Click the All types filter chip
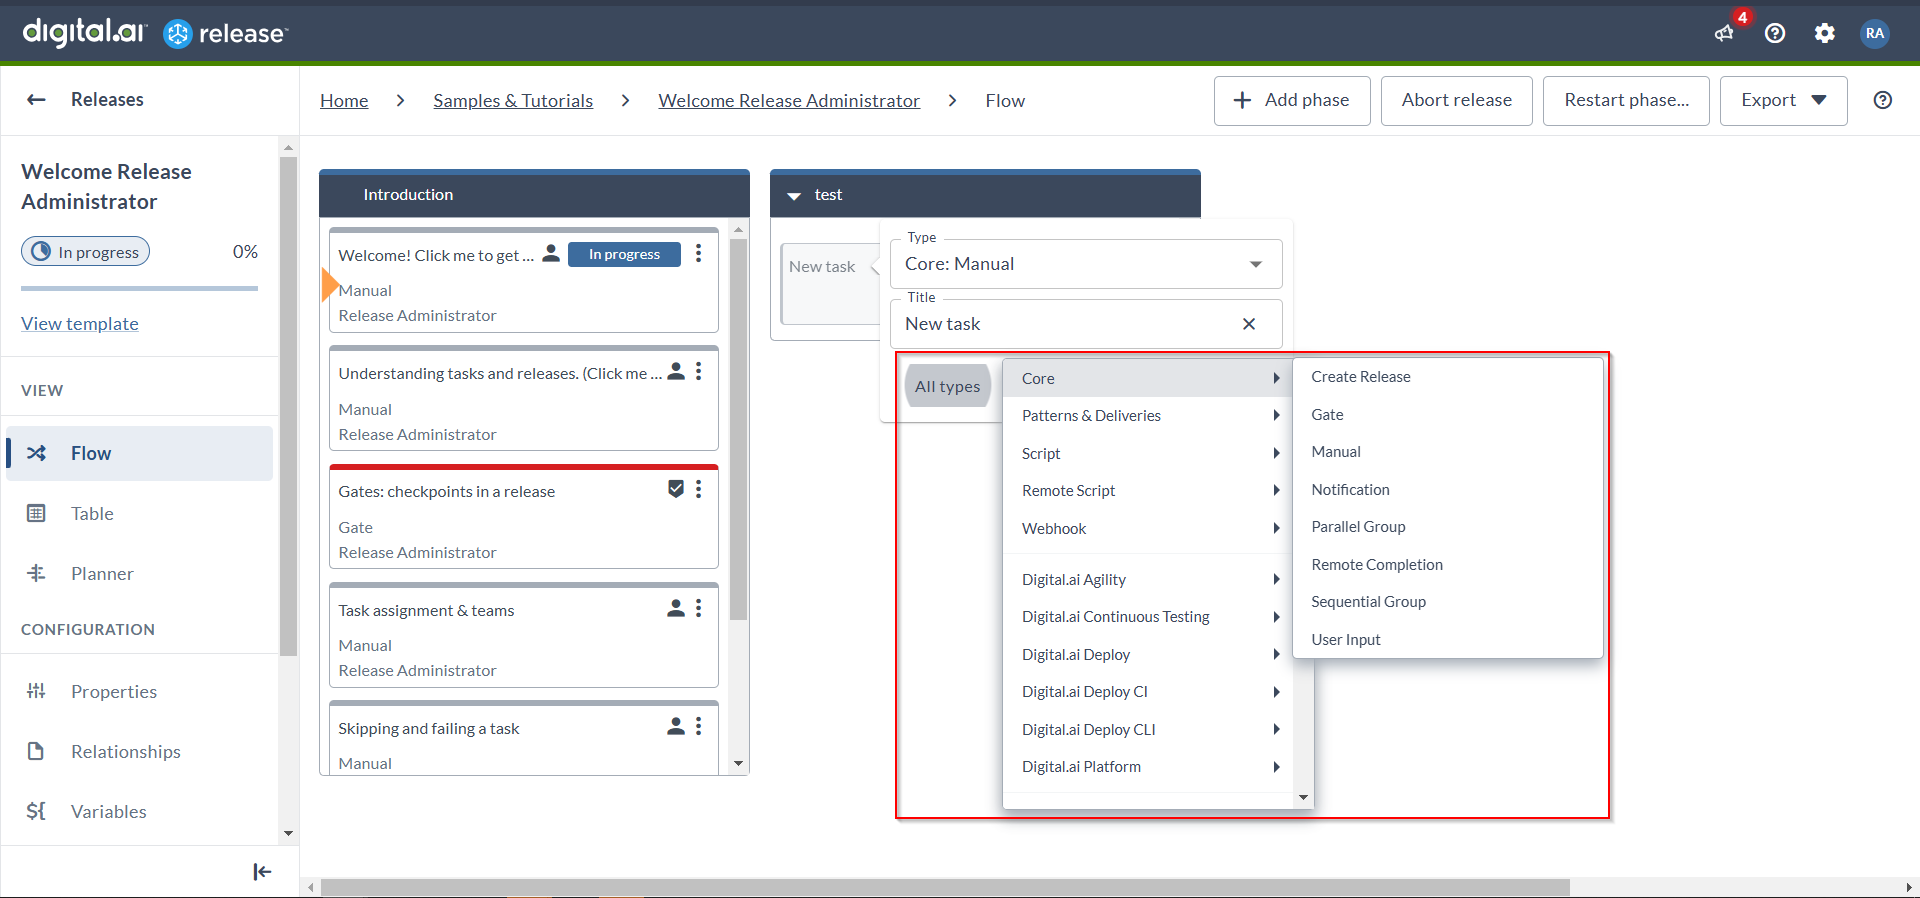 tap(947, 387)
